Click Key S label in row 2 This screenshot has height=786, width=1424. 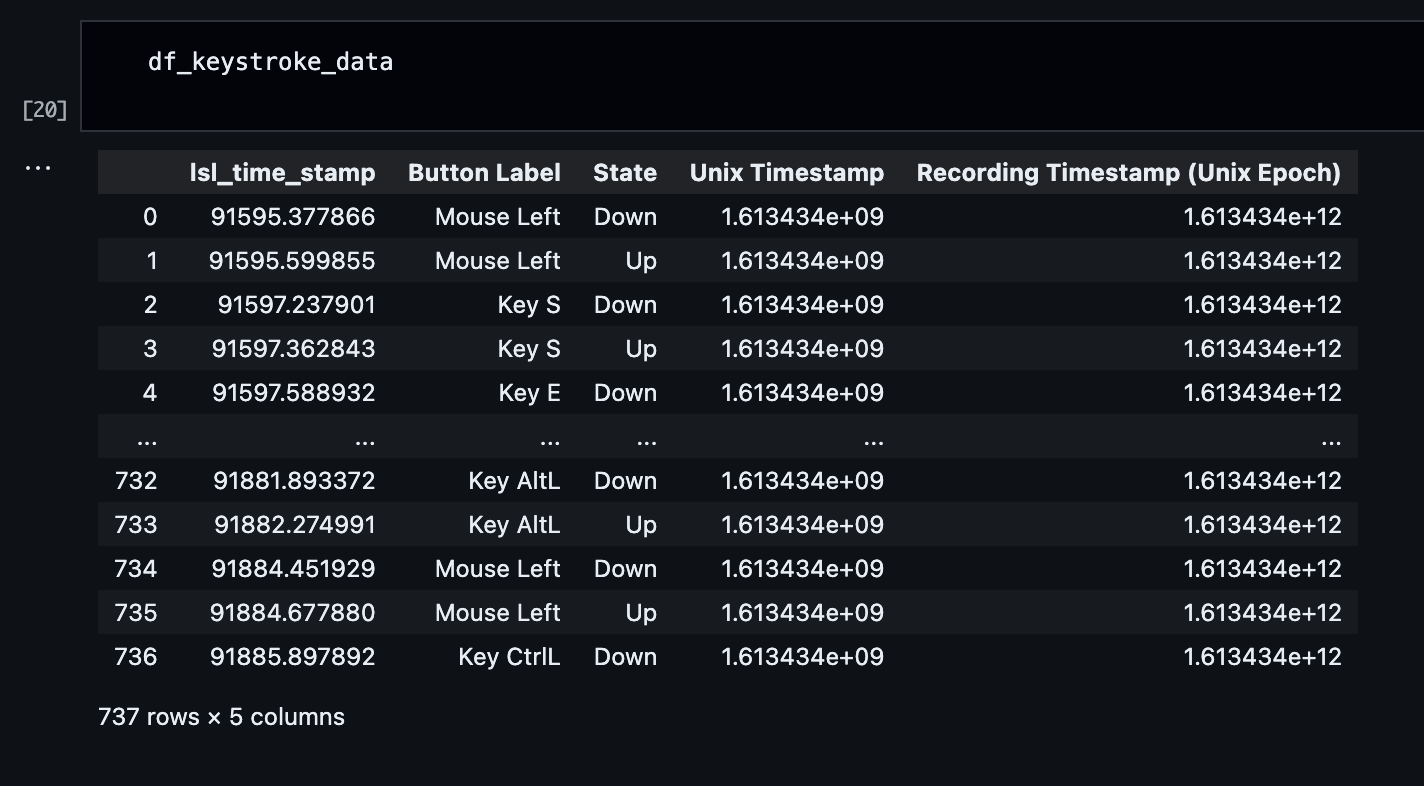[529, 305]
